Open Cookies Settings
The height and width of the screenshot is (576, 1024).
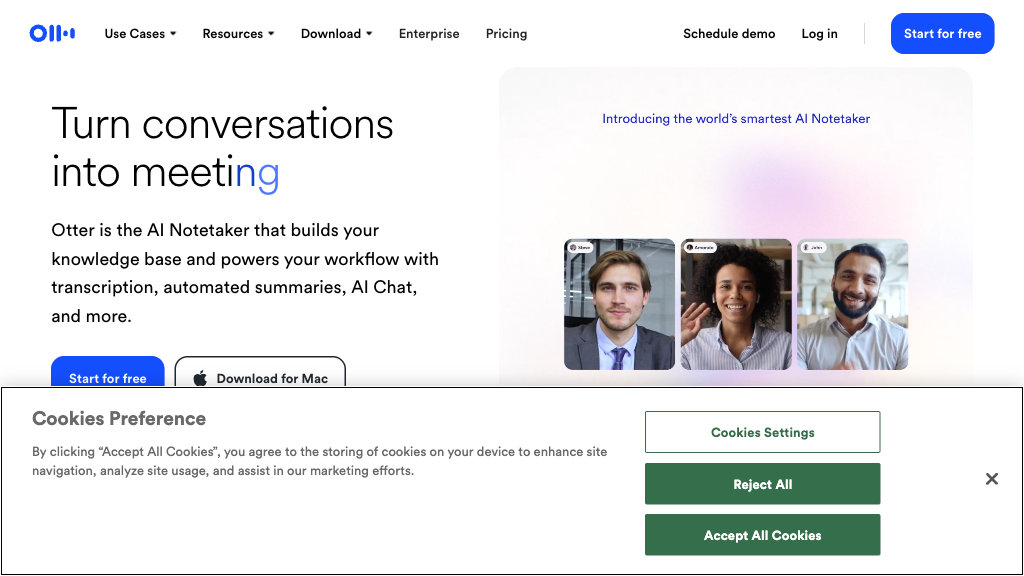(x=762, y=432)
